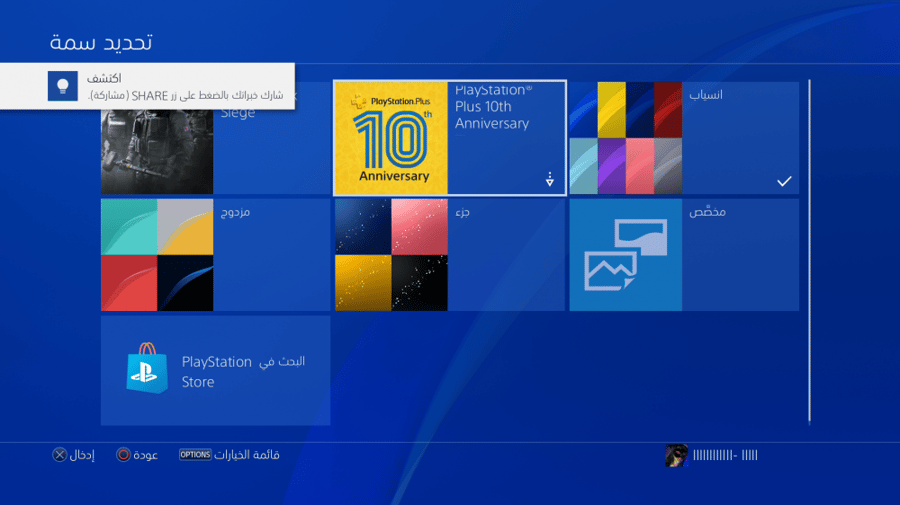Click the مزدوج theme label
The image size is (900, 505).
pyautogui.click(x=235, y=212)
